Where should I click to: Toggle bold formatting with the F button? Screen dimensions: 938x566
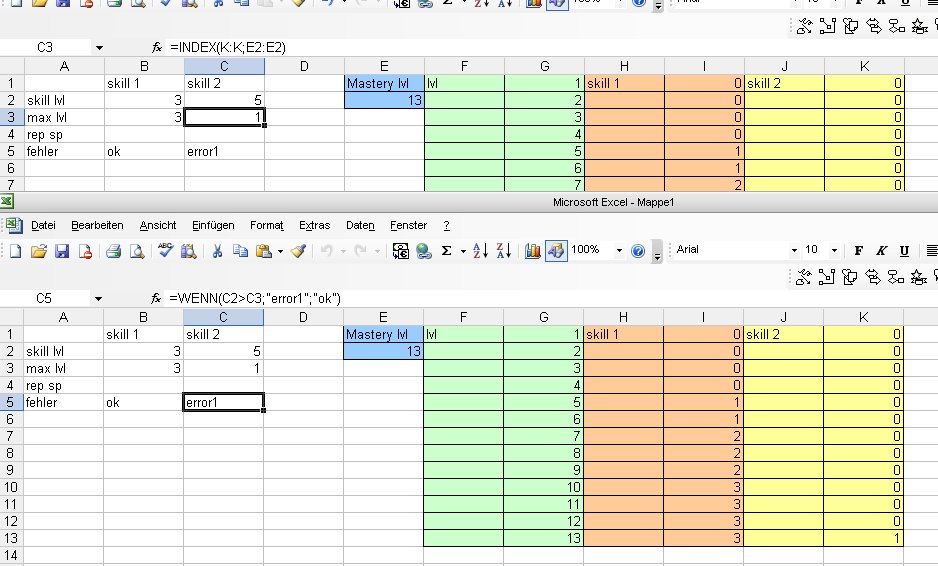tap(858, 250)
